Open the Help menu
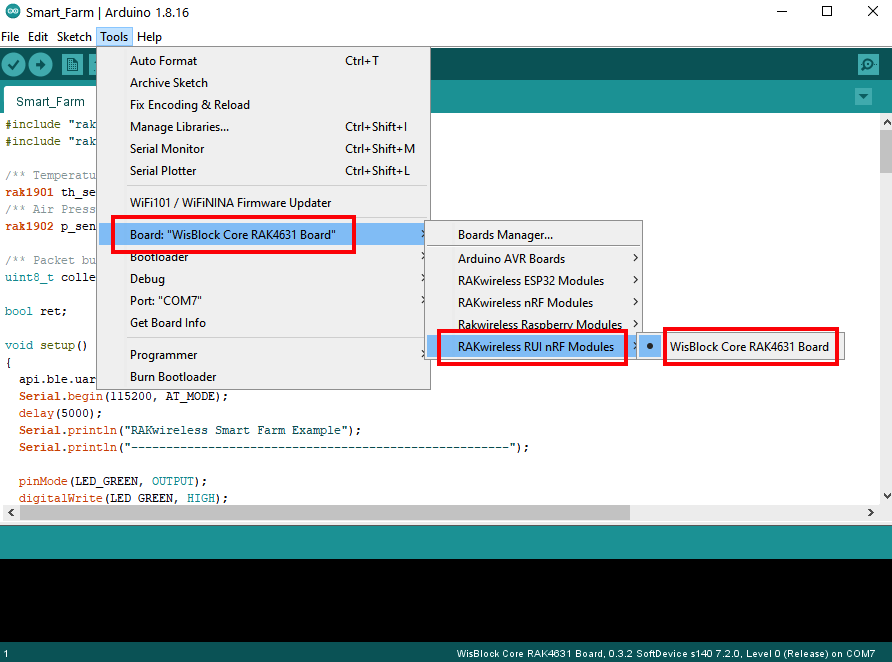Screen dimensions: 892x662 (x=149, y=37)
